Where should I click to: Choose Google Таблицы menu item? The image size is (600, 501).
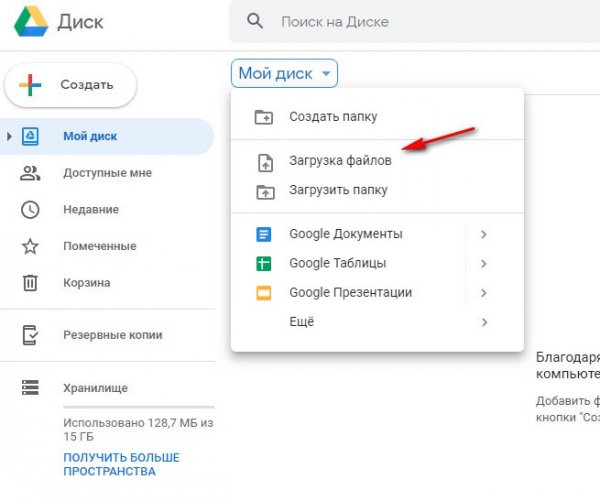pyautogui.click(x=377, y=264)
